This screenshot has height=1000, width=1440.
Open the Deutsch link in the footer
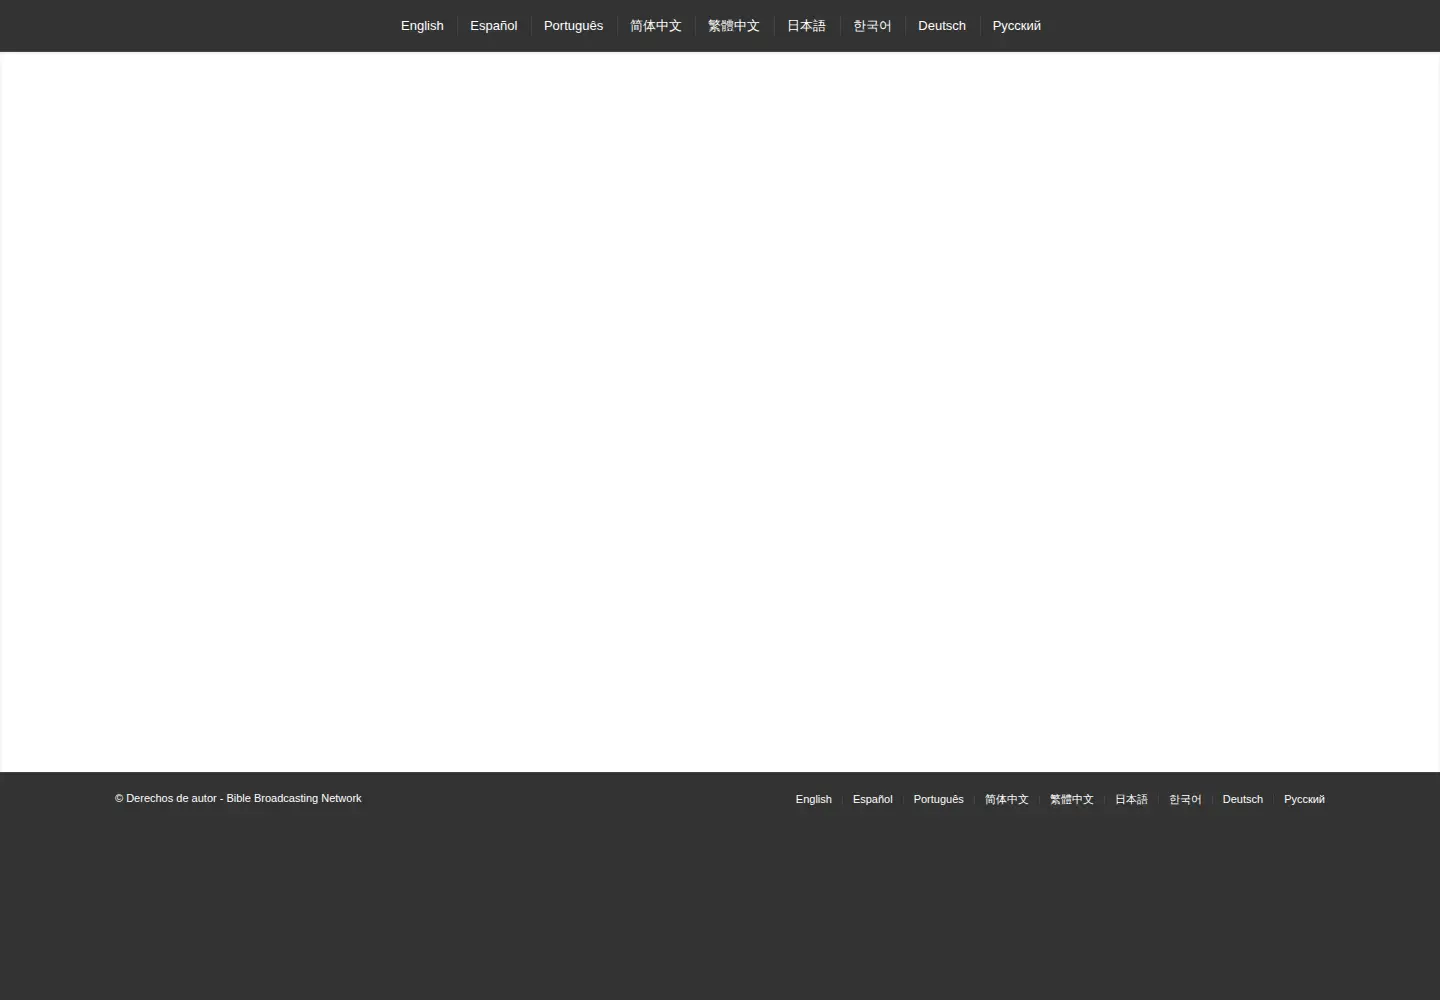1243,799
